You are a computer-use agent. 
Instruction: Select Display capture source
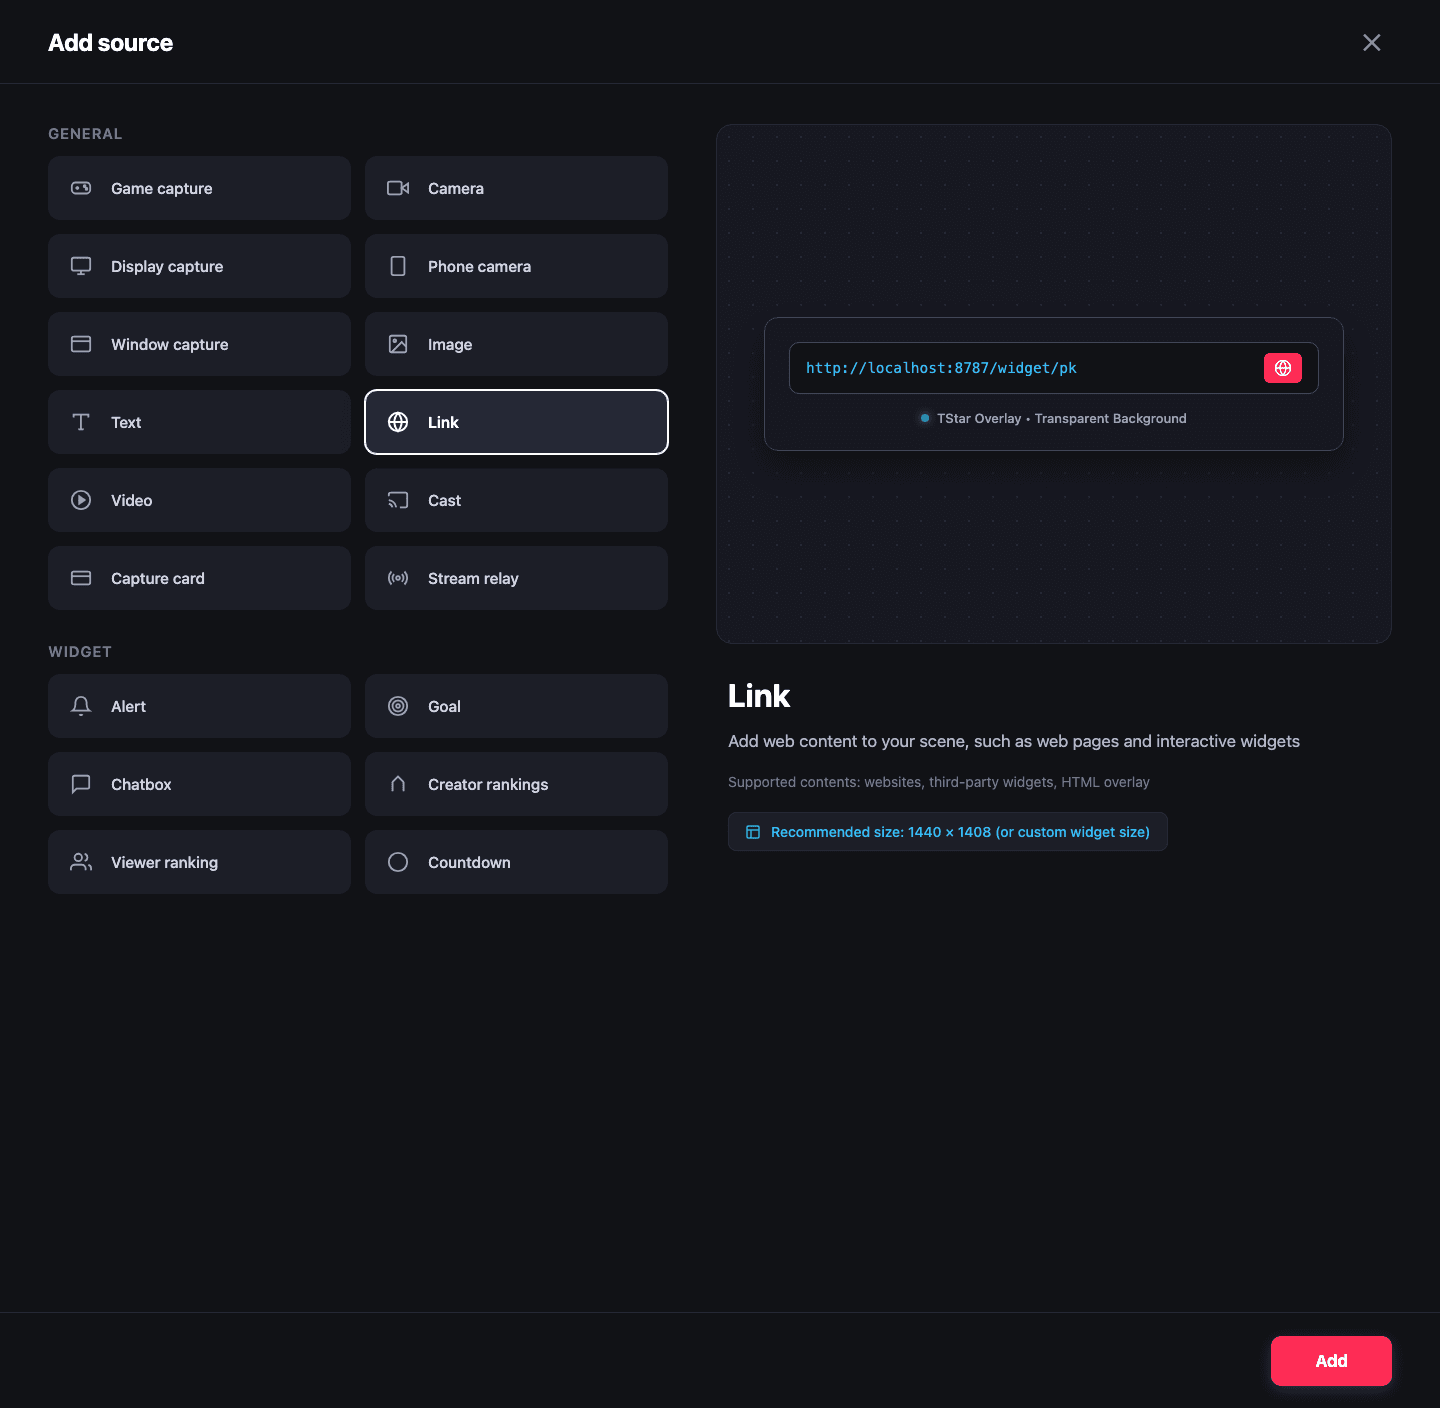pos(199,266)
